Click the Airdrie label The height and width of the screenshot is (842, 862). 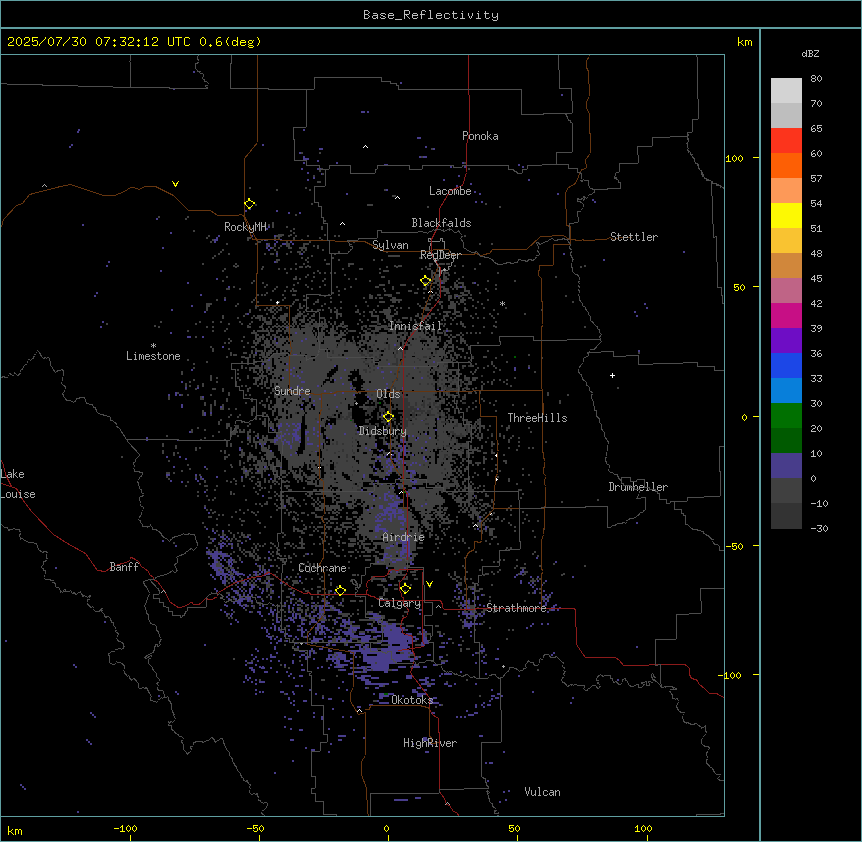pos(404,537)
